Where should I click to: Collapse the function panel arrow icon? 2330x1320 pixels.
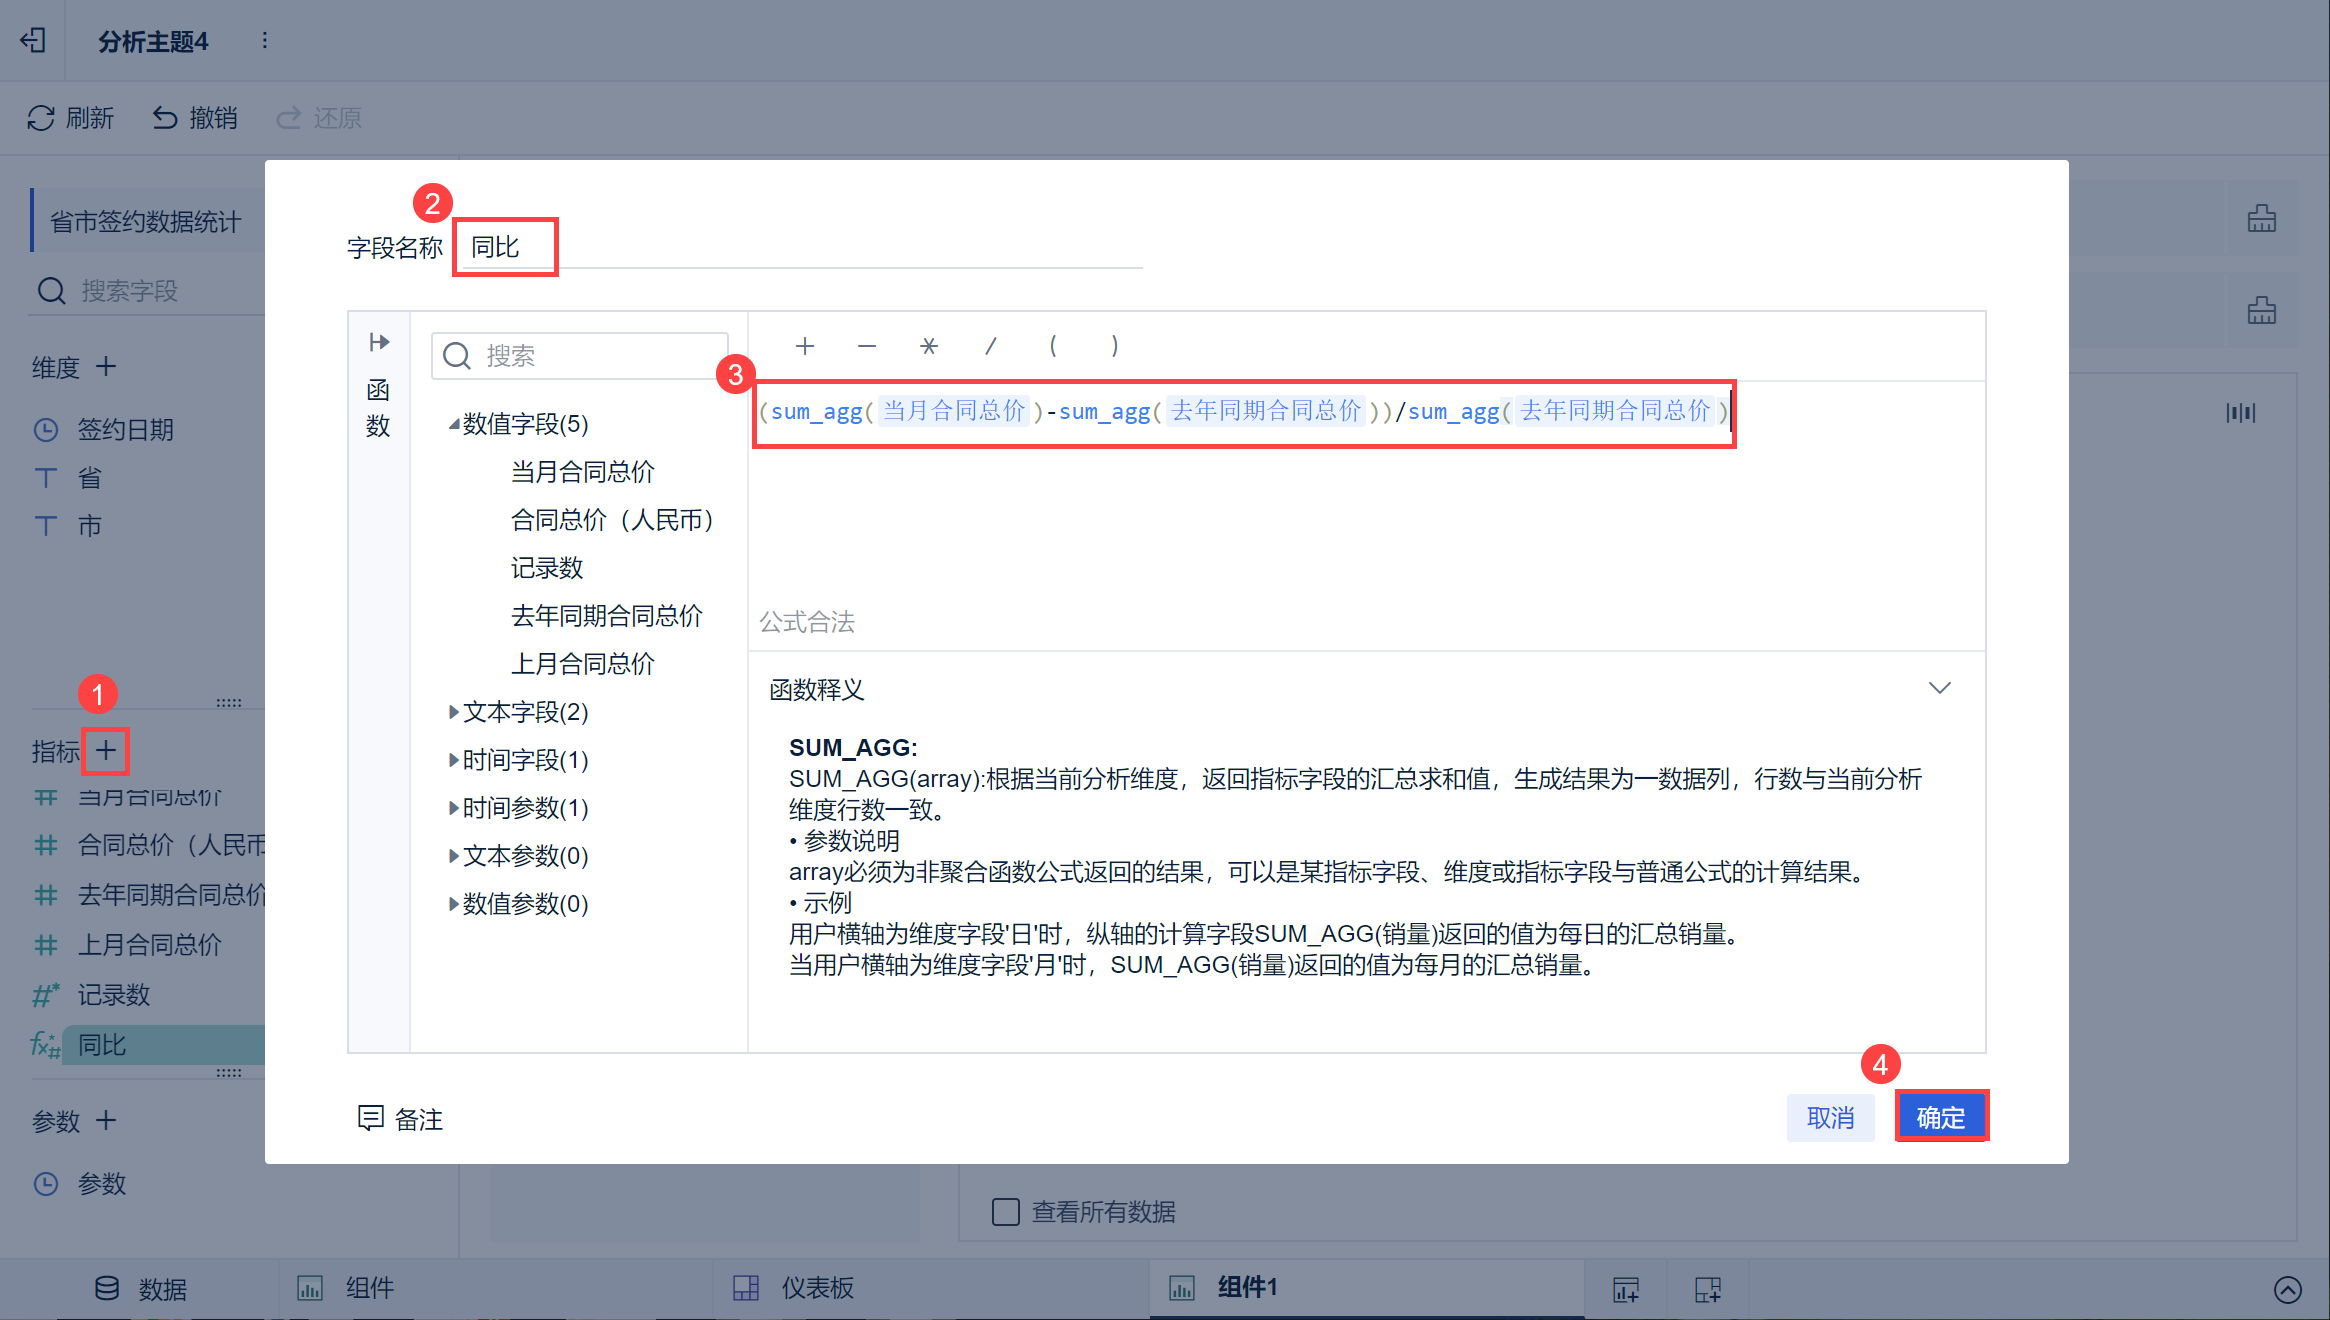pos(379,343)
